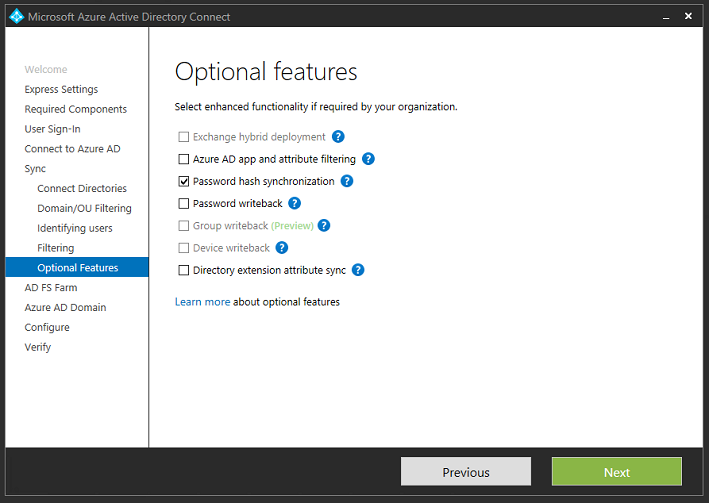
Task: Show help for Password writeback
Action: [x=295, y=203]
